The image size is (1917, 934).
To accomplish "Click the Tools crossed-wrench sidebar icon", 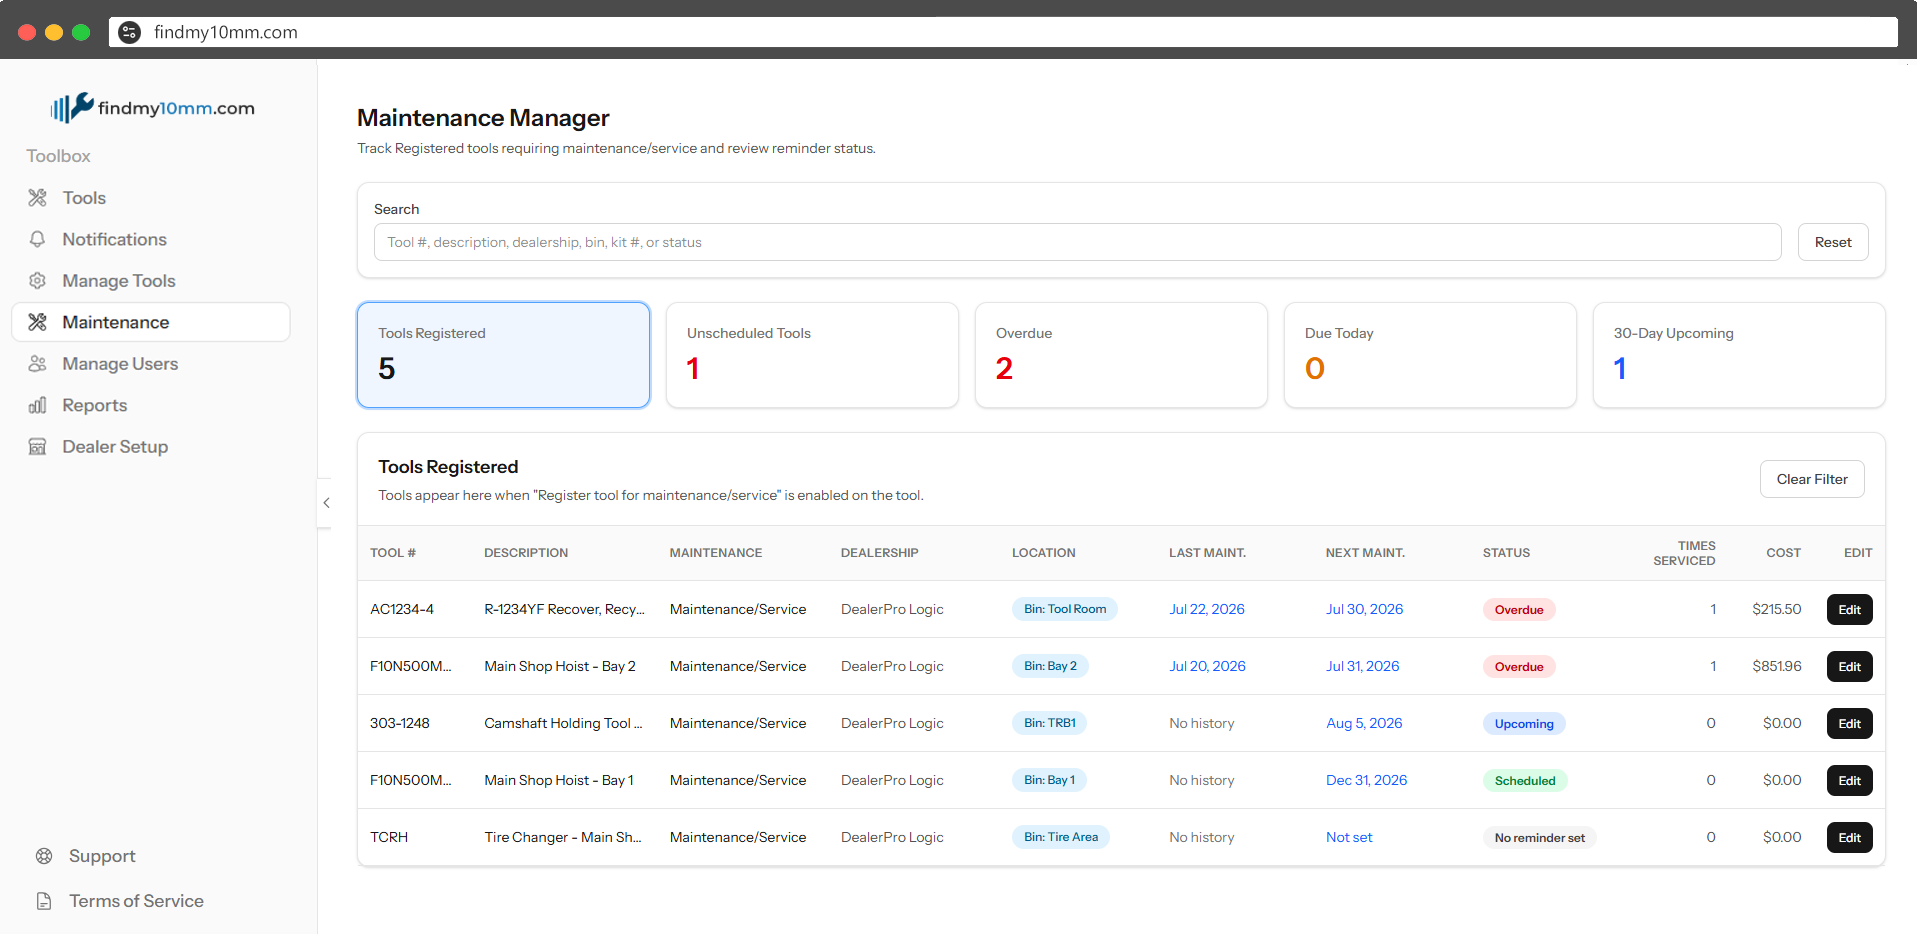I will pos(38,198).
